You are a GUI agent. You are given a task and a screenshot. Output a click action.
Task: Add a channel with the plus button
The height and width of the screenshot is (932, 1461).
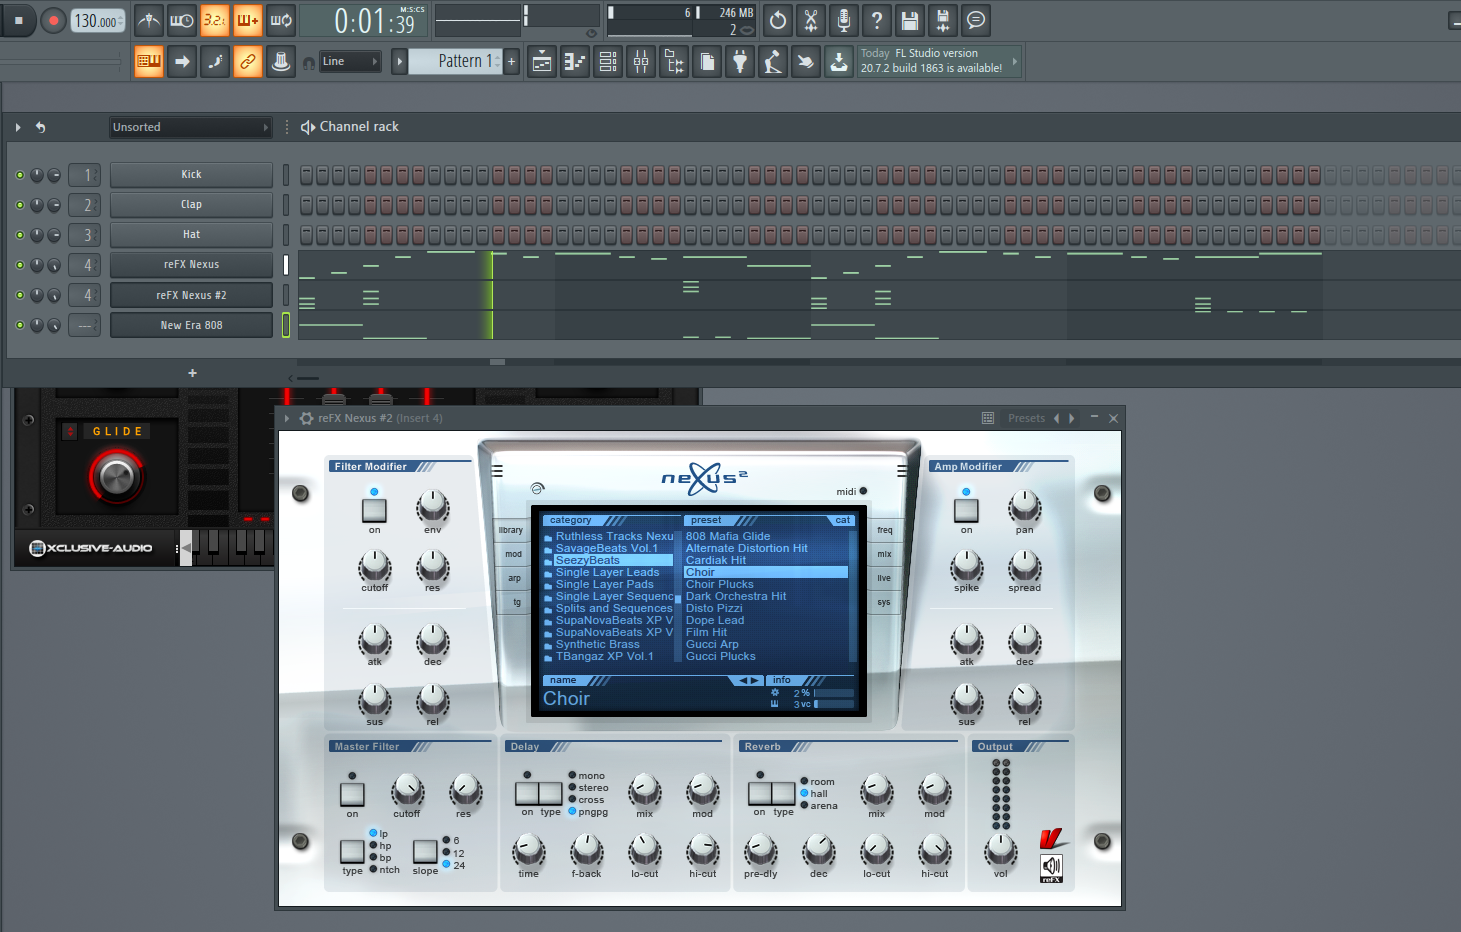pos(192,373)
